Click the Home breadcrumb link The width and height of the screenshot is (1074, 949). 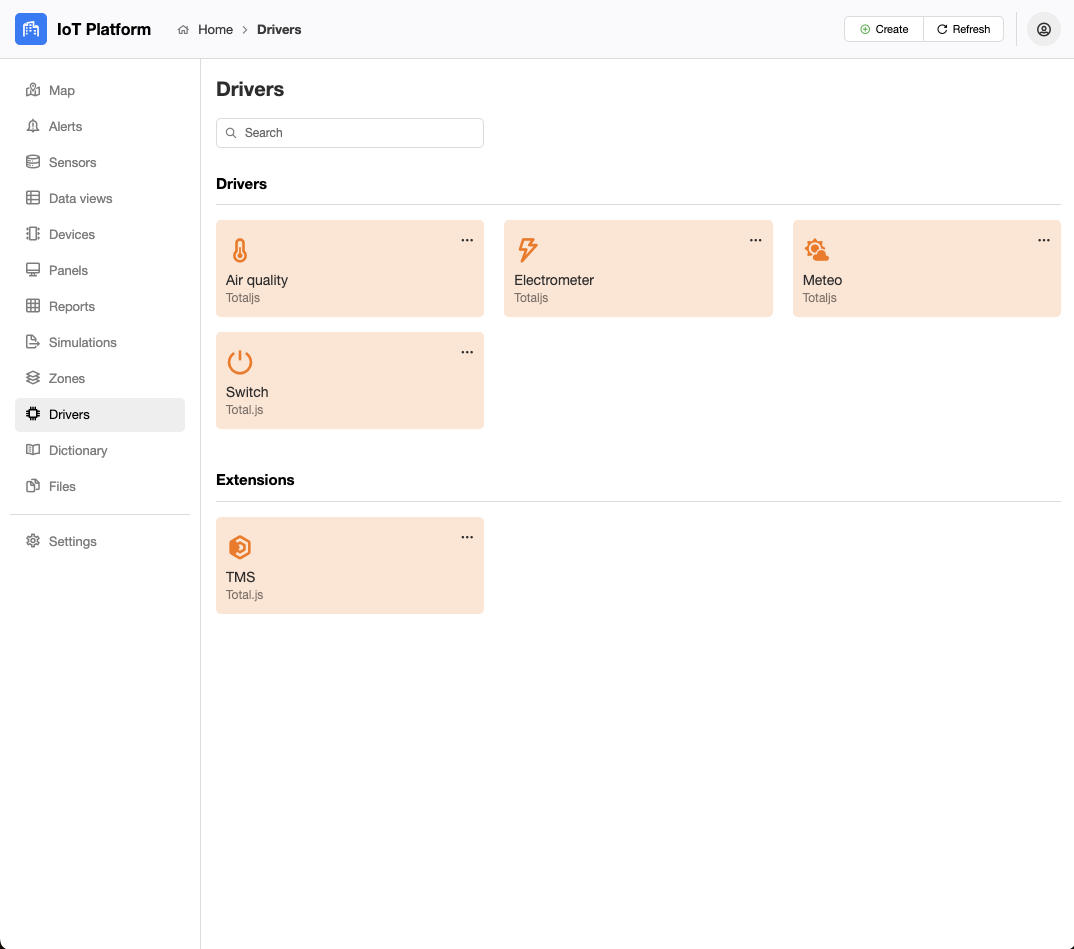pos(215,30)
